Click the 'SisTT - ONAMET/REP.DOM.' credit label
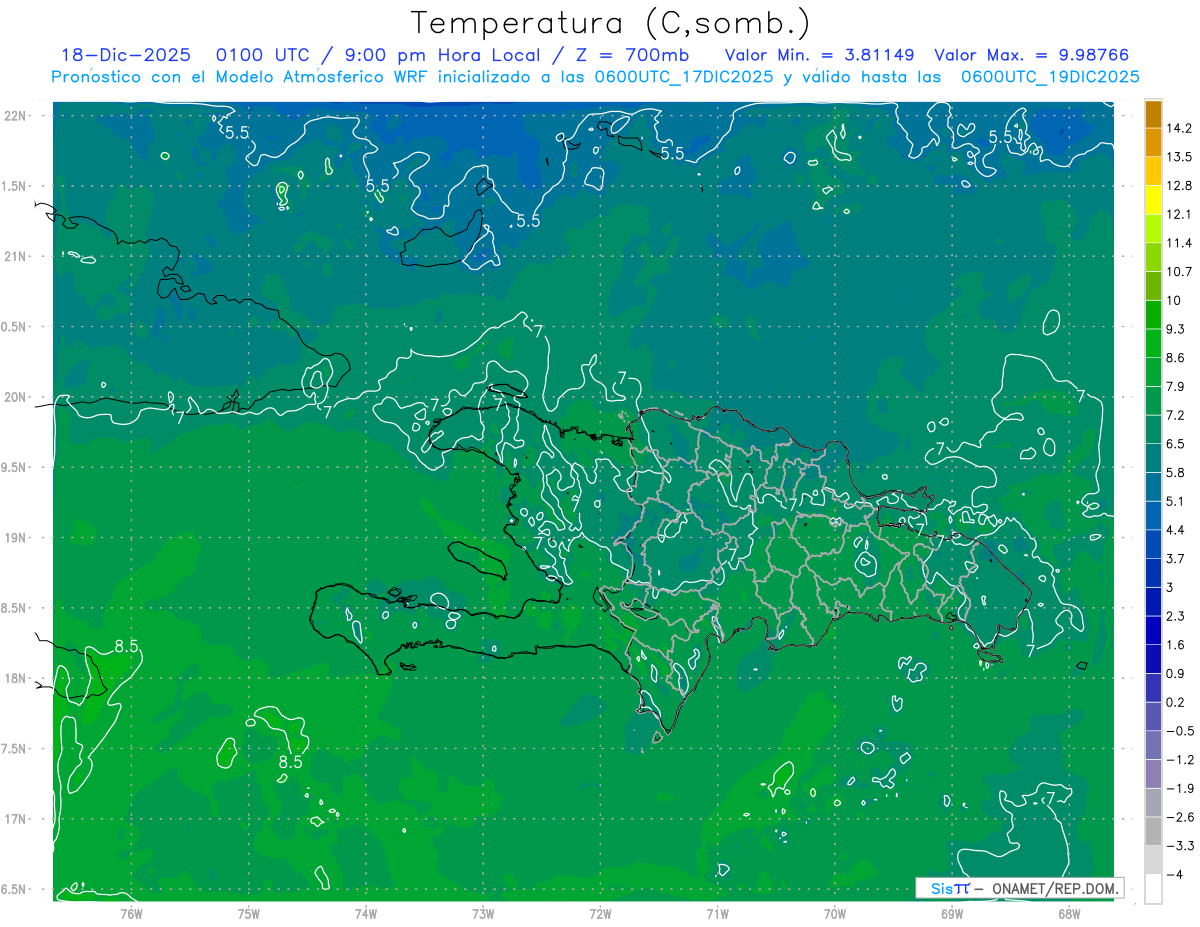This screenshot has height=927, width=1200. 1019,888
